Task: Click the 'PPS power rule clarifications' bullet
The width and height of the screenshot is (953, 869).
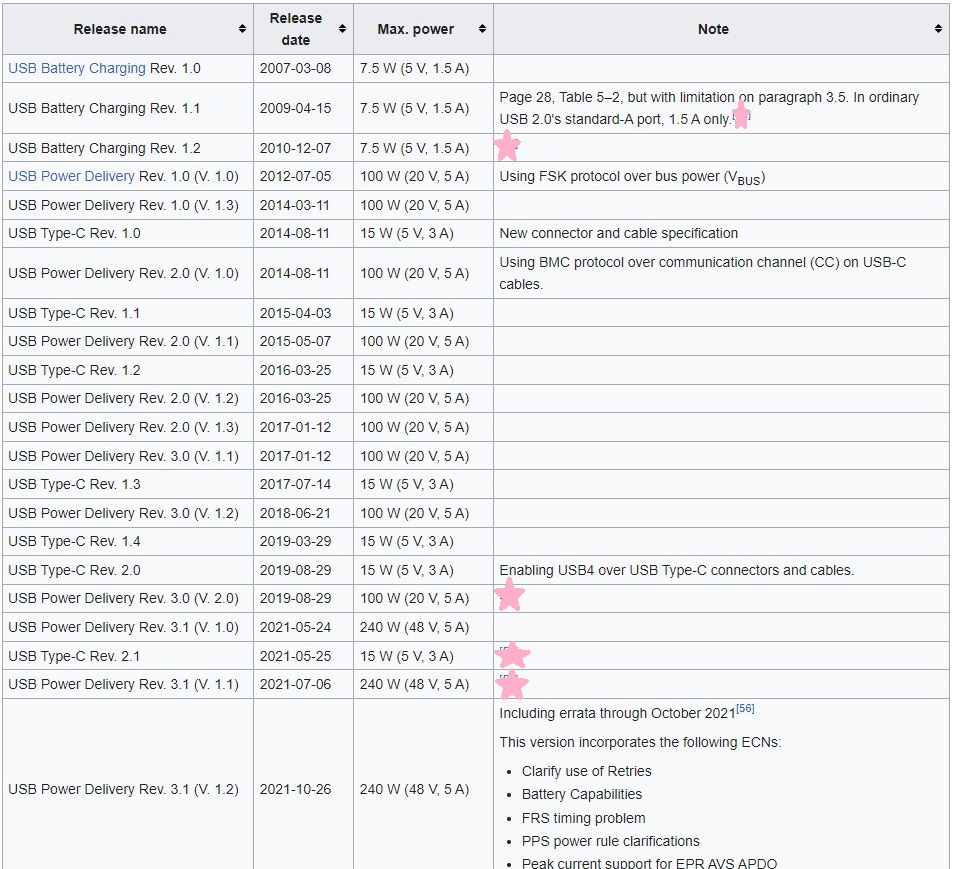Action: pyautogui.click(x=611, y=842)
